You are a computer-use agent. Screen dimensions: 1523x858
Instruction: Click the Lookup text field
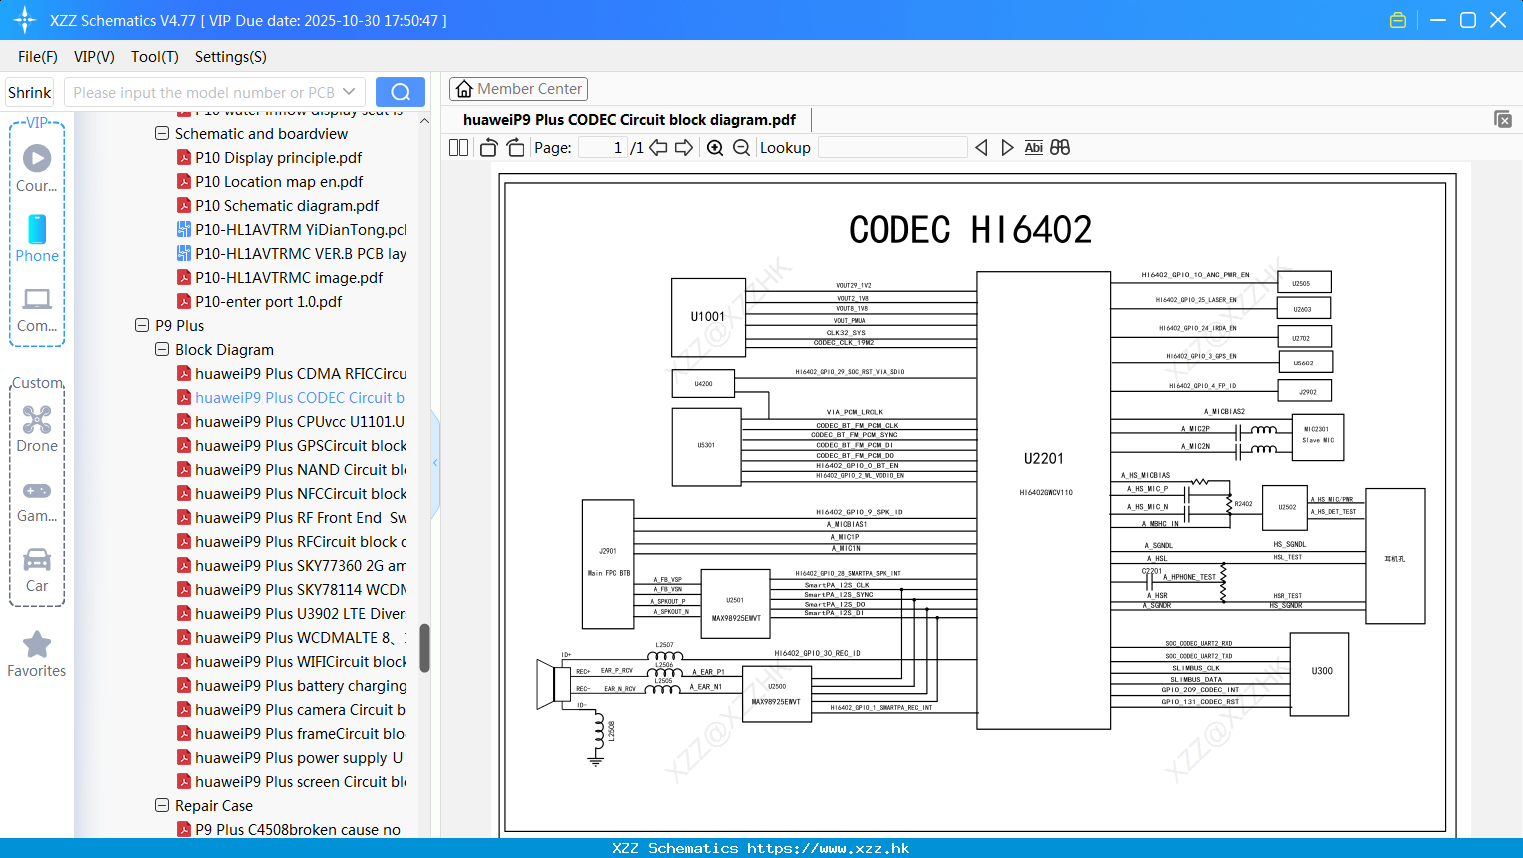893,148
